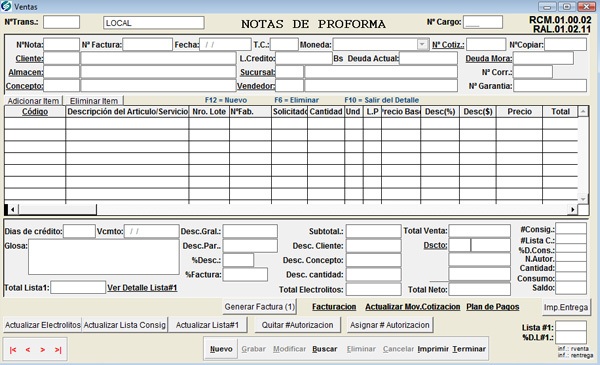Click the Dias de crédito field
The height and width of the screenshot is (365, 600).
(x=79, y=231)
